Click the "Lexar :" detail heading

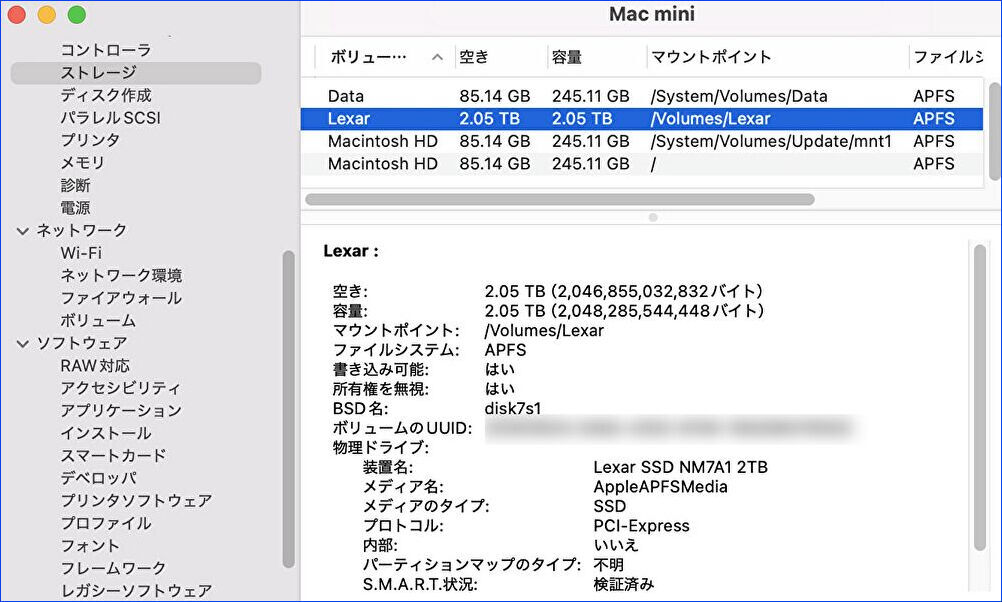pos(351,251)
